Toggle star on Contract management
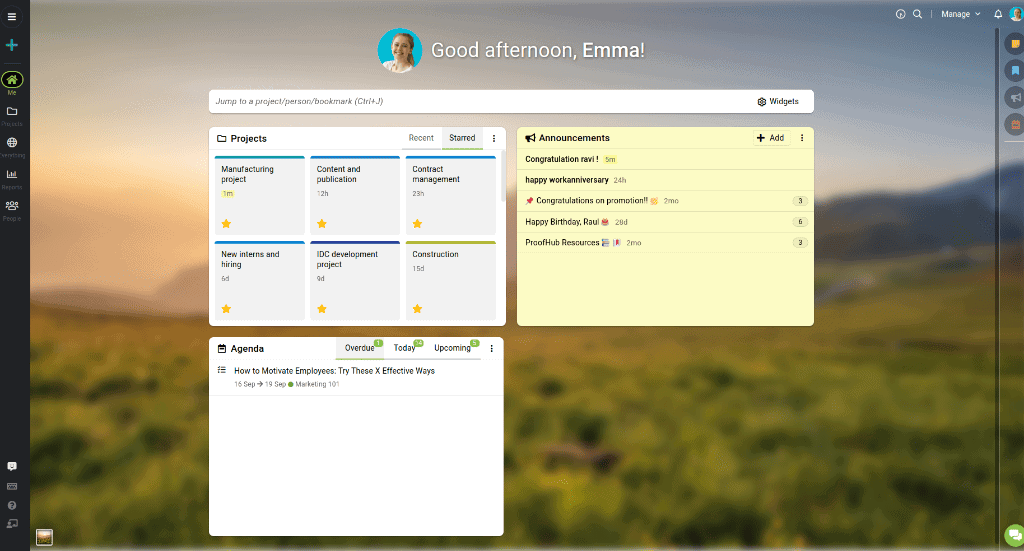The height and width of the screenshot is (551, 1024). [x=417, y=224]
